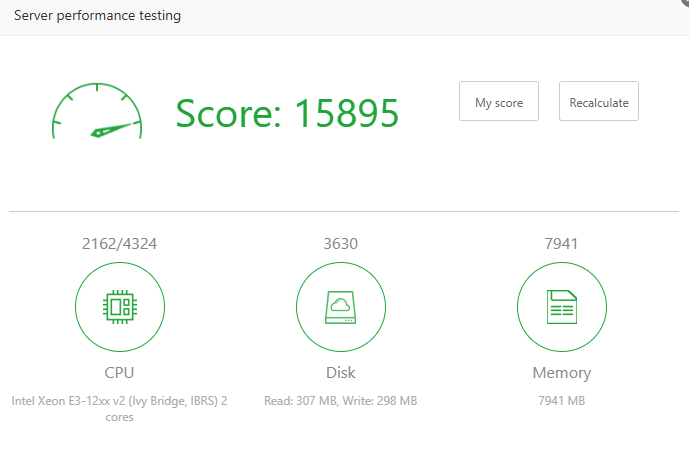Click the 7941 MB memory size text
Screen dimensions: 689x458
(561, 401)
